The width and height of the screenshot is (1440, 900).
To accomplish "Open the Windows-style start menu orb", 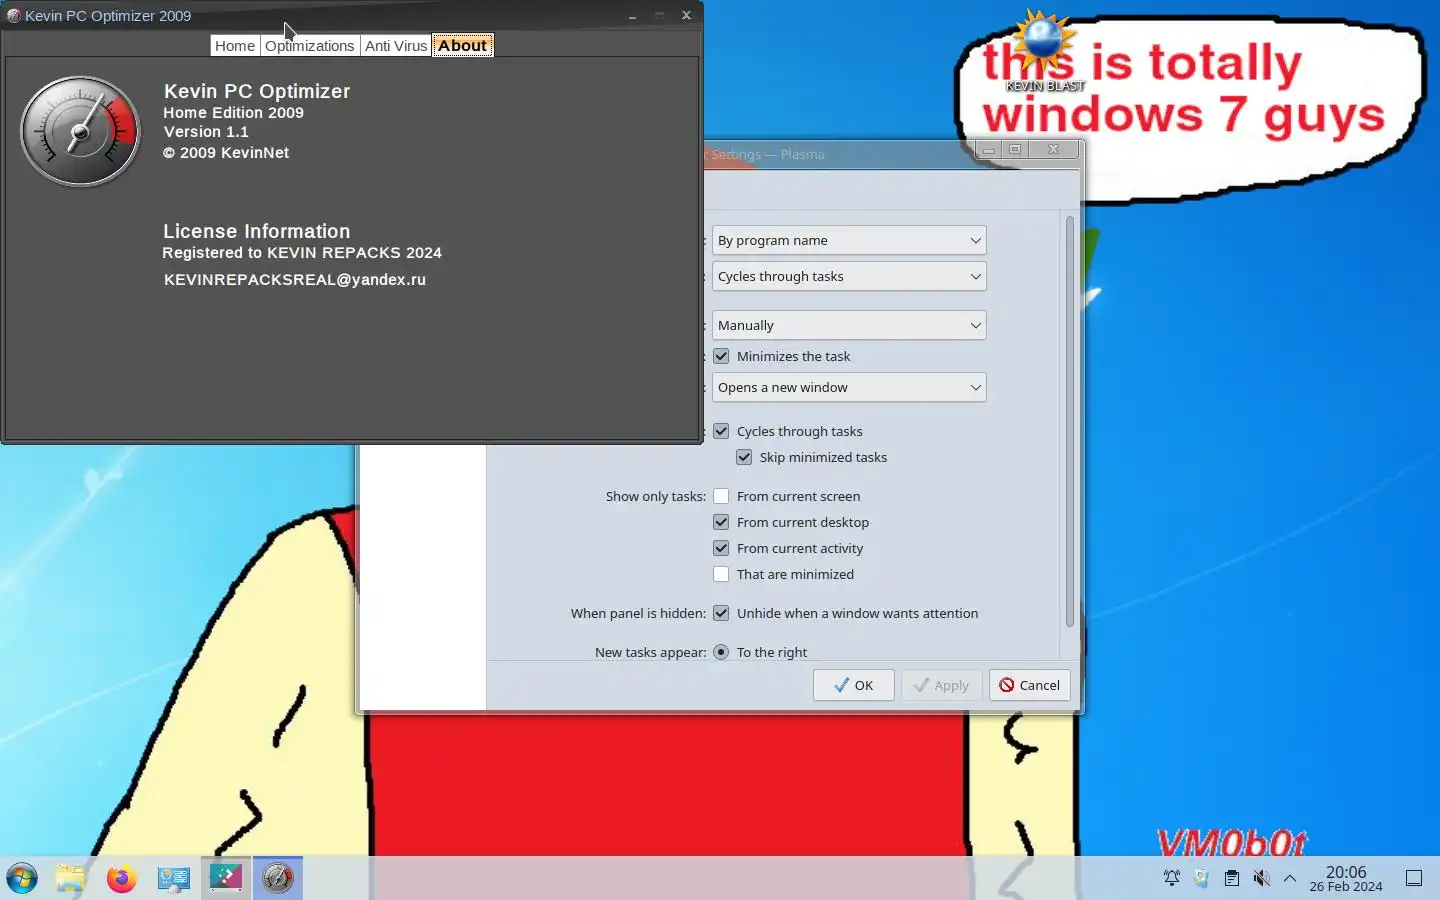I will click(22, 878).
